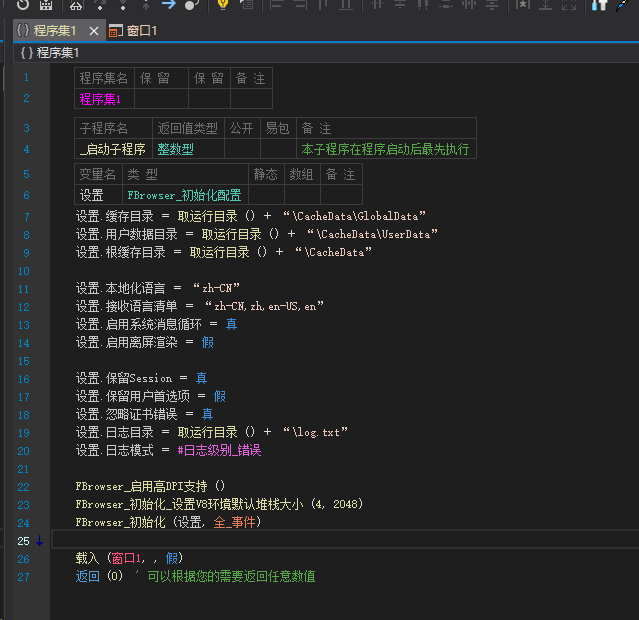
Task: Click the empty 数组 cell of variable 设置
Action: (x=302, y=195)
